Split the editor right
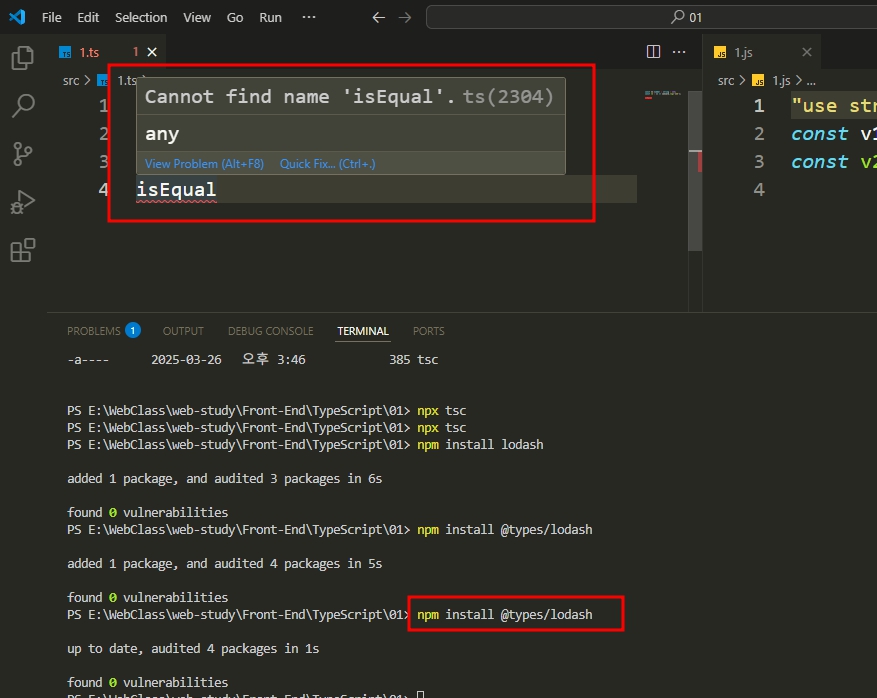This screenshot has width=877, height=698. (x=653, y=51)
